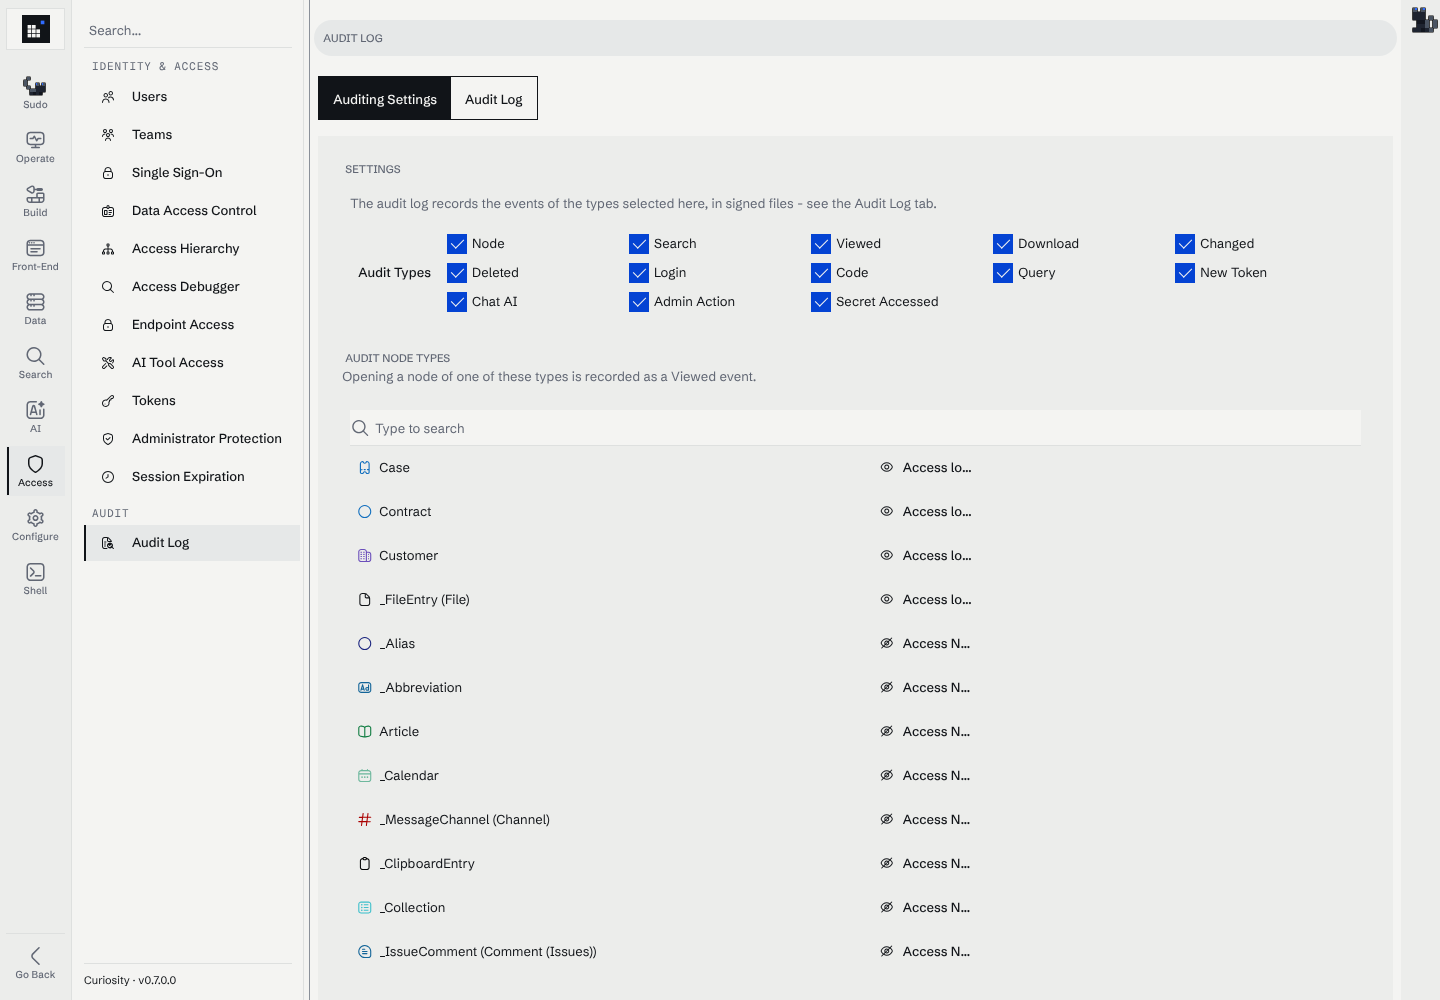
Task: Uncheck the Deleted audit type checkbox
Action: coord(457,273)
